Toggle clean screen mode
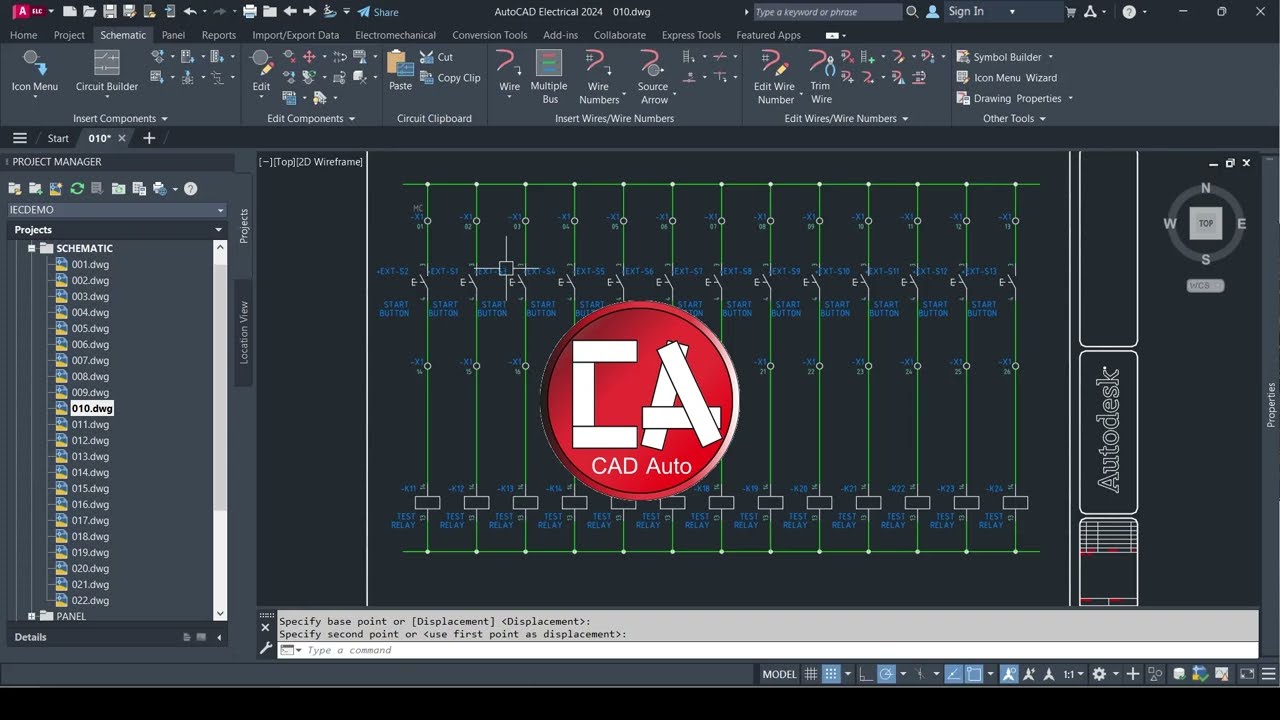Viewport: 1280px width, 720px height. (1245, 674)
